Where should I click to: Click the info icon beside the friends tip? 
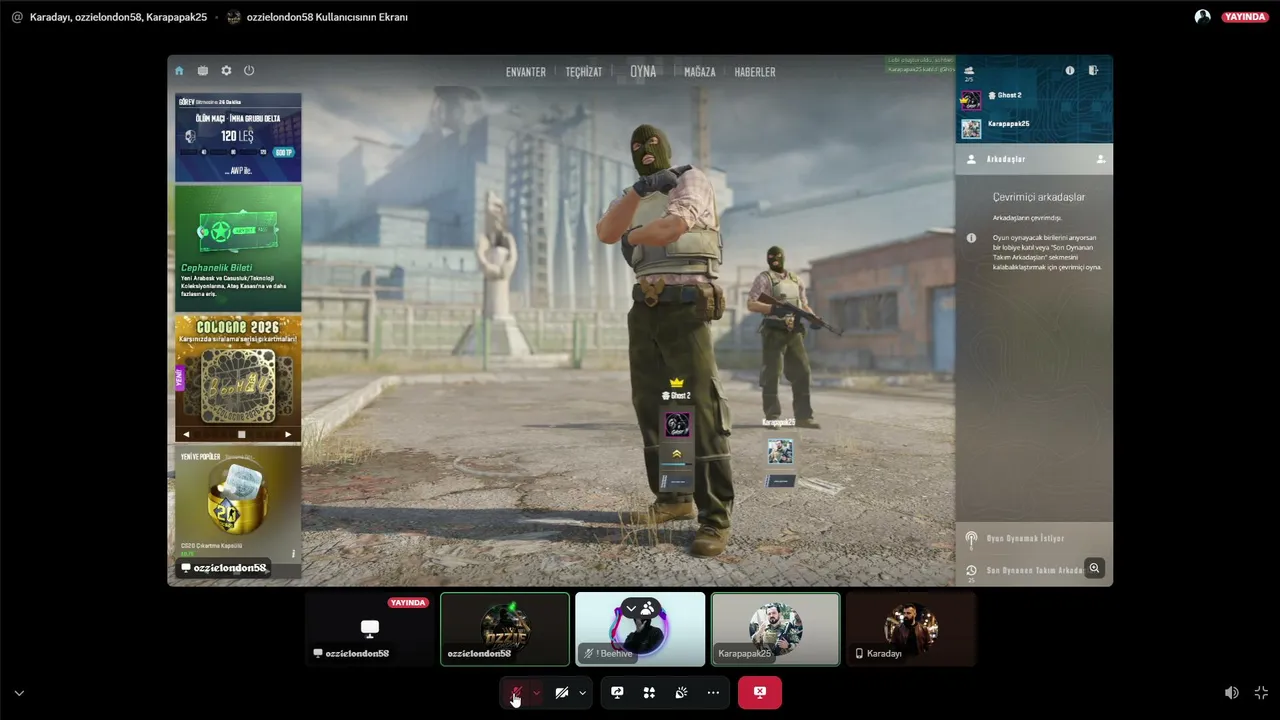coord(971,238)
